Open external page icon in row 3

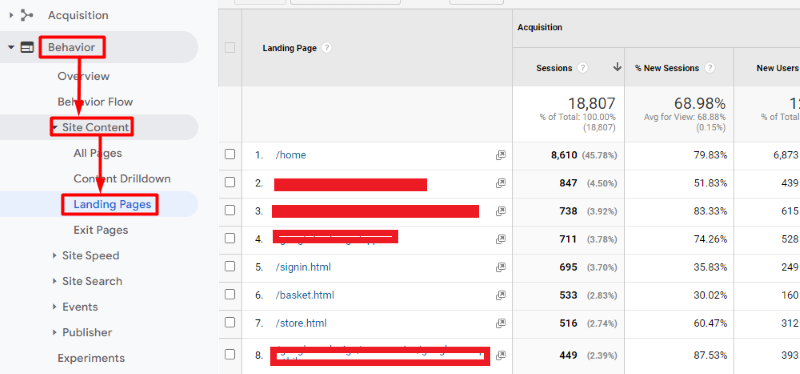[x=501, y=211]
